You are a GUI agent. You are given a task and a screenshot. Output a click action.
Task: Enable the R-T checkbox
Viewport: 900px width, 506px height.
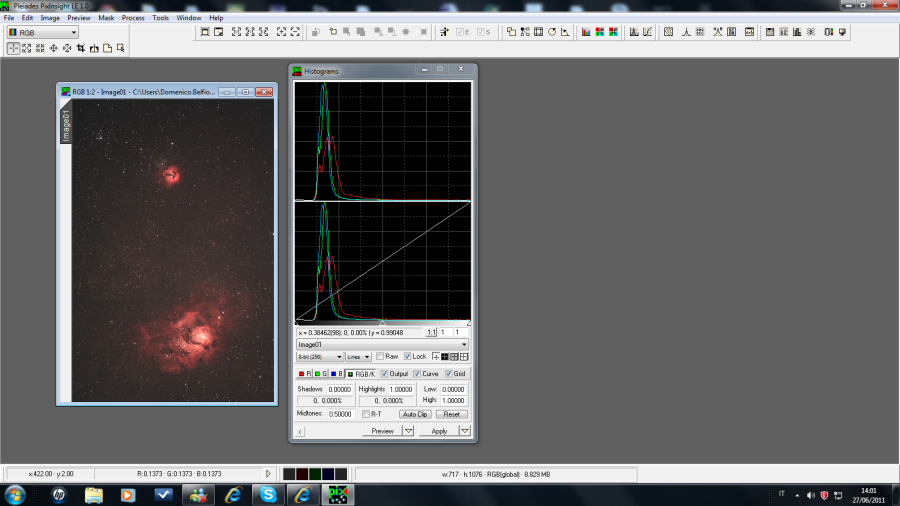coord(366,414)
